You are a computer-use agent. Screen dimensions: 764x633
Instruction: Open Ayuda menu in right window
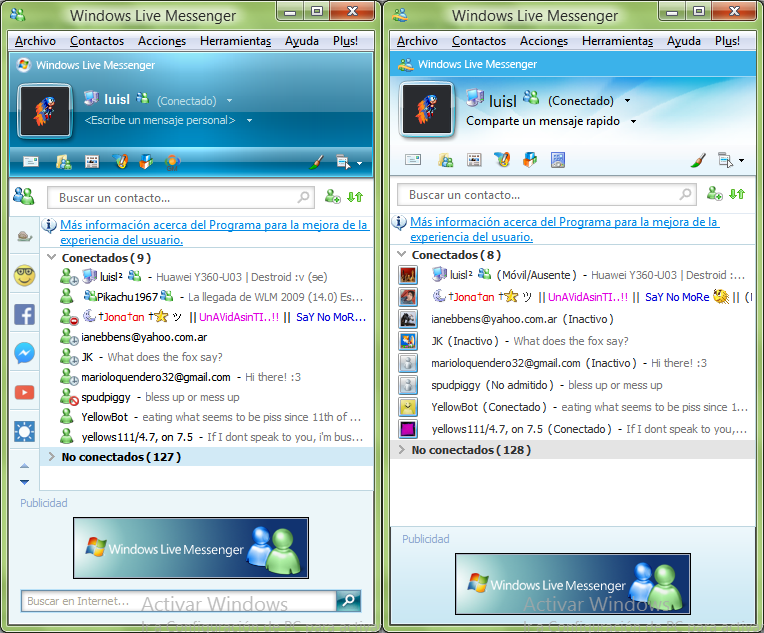tap(684, 41)
